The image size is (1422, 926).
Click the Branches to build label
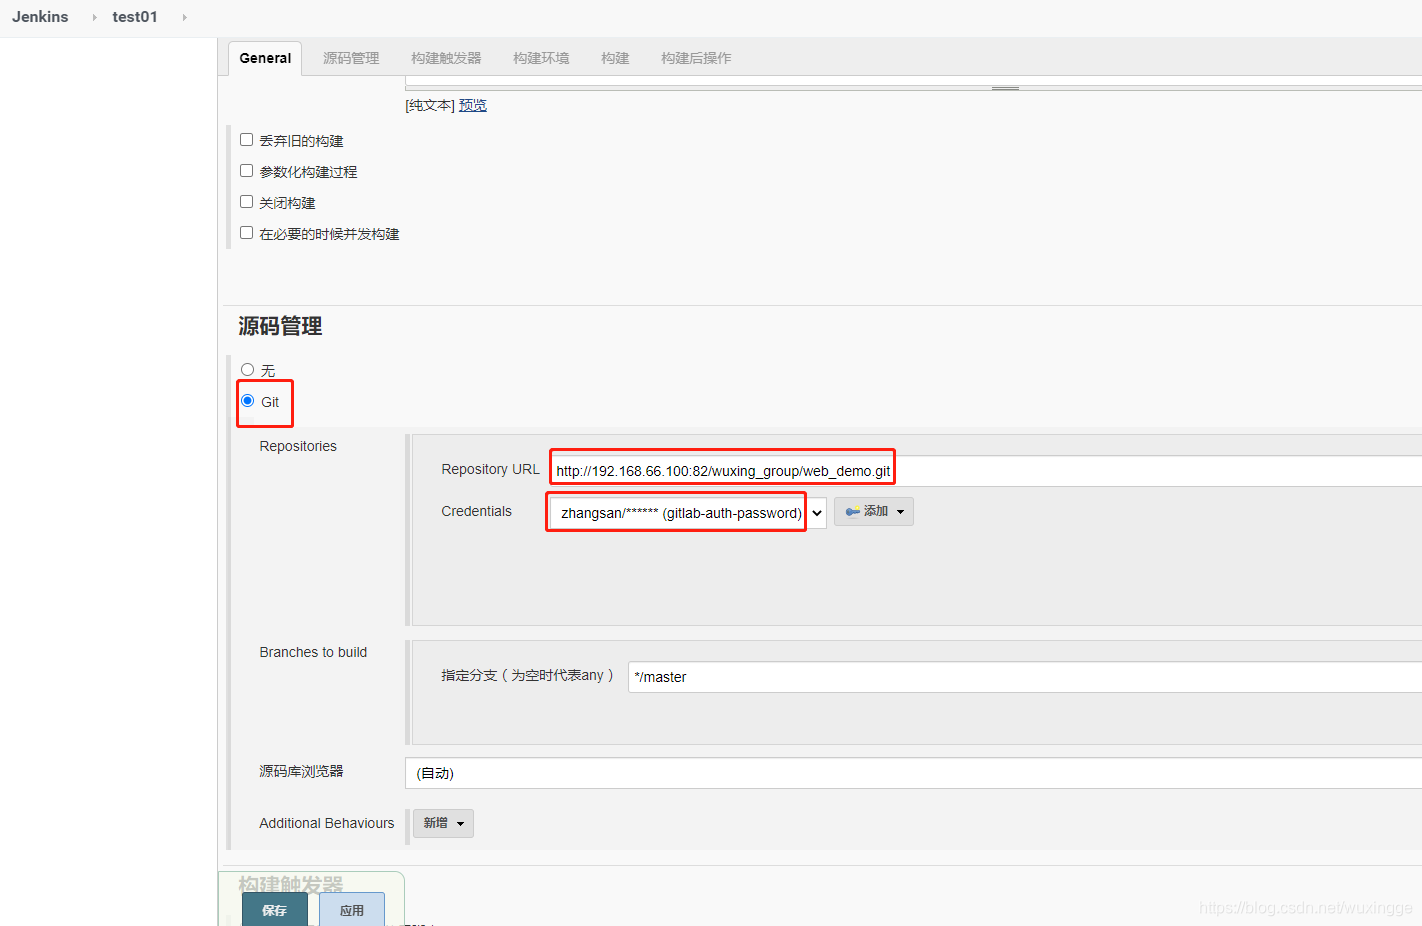point(313,652)
